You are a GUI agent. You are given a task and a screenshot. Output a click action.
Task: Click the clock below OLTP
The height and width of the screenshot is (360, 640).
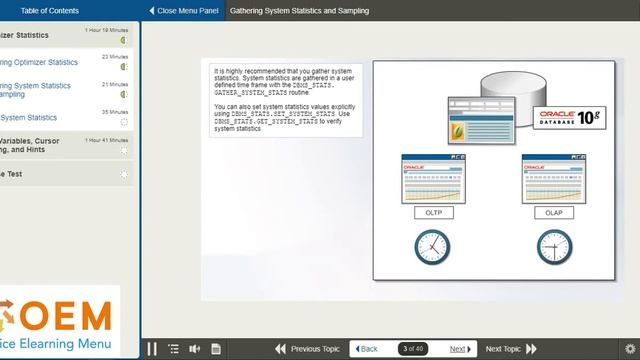(432, 247)
